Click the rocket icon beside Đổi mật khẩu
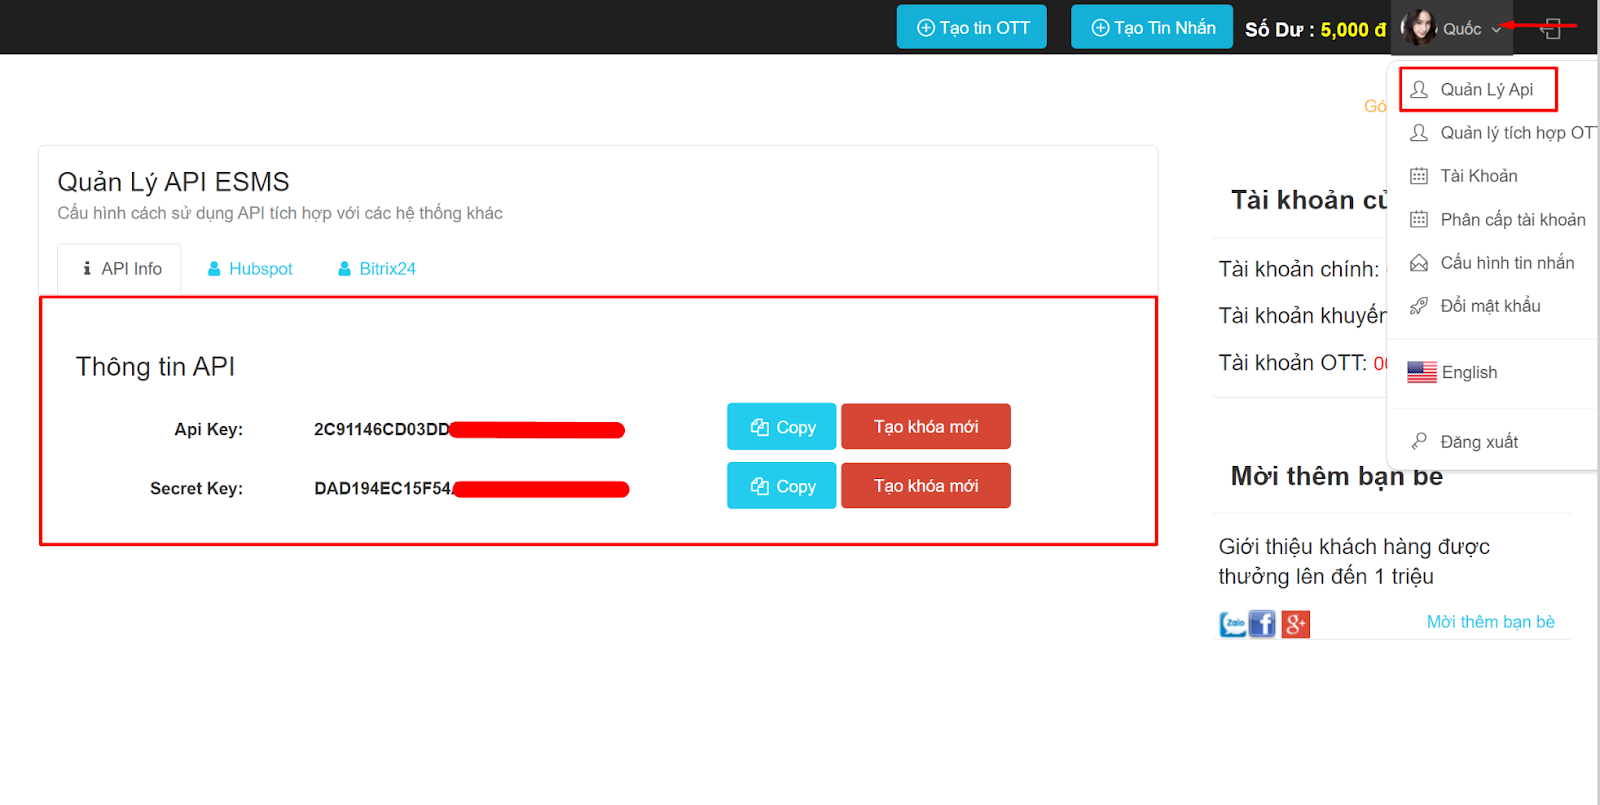This screenshot has height=805, width=1600. click(1419, 306)
